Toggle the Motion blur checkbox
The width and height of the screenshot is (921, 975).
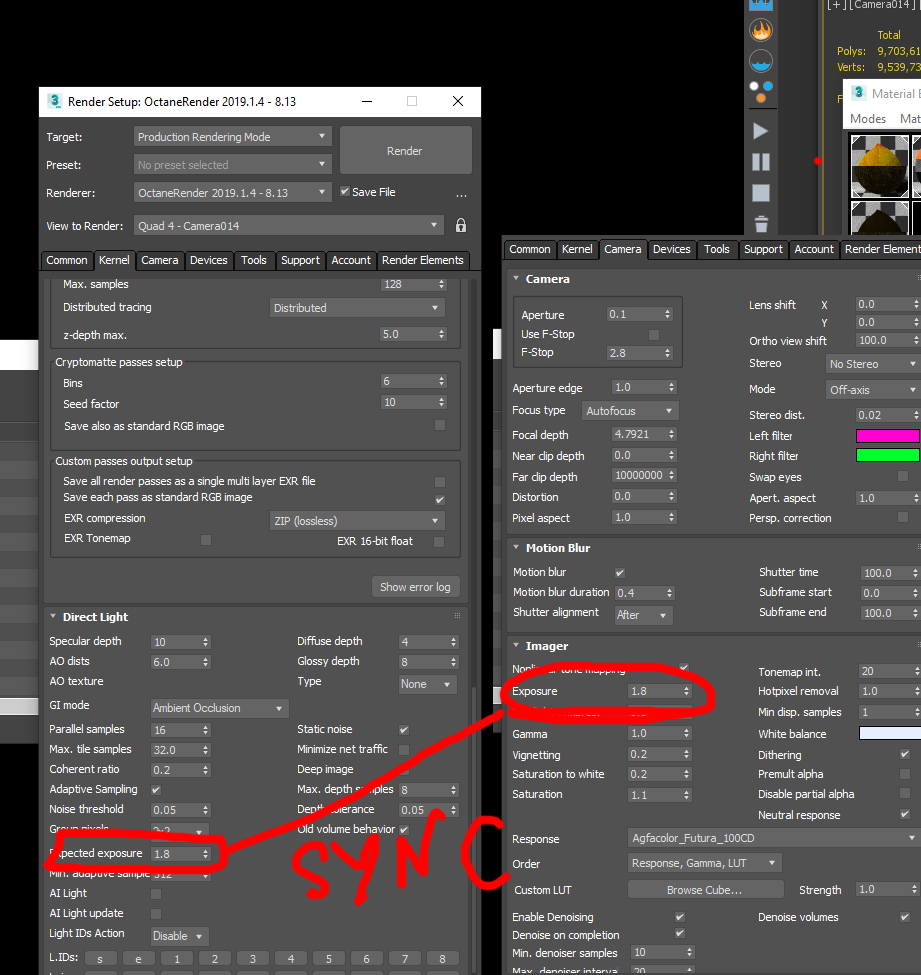point(620,573)
